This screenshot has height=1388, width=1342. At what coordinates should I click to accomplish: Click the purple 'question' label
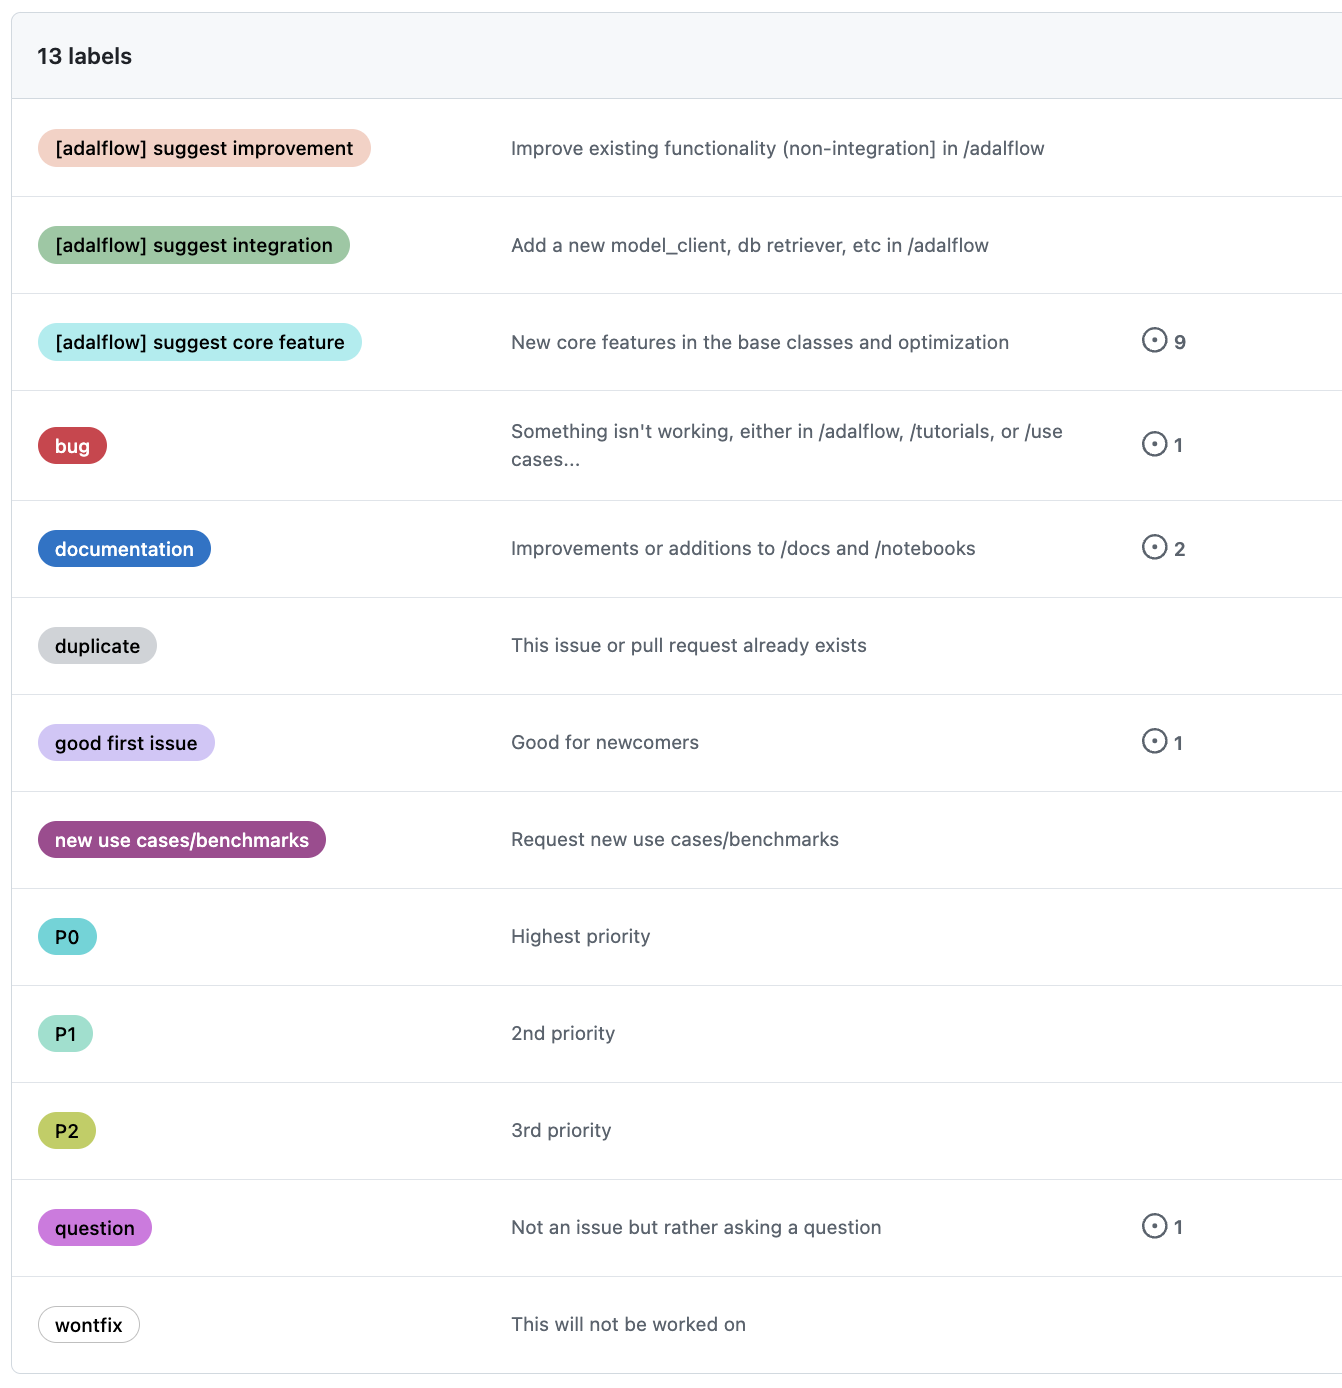point(95,1228)
